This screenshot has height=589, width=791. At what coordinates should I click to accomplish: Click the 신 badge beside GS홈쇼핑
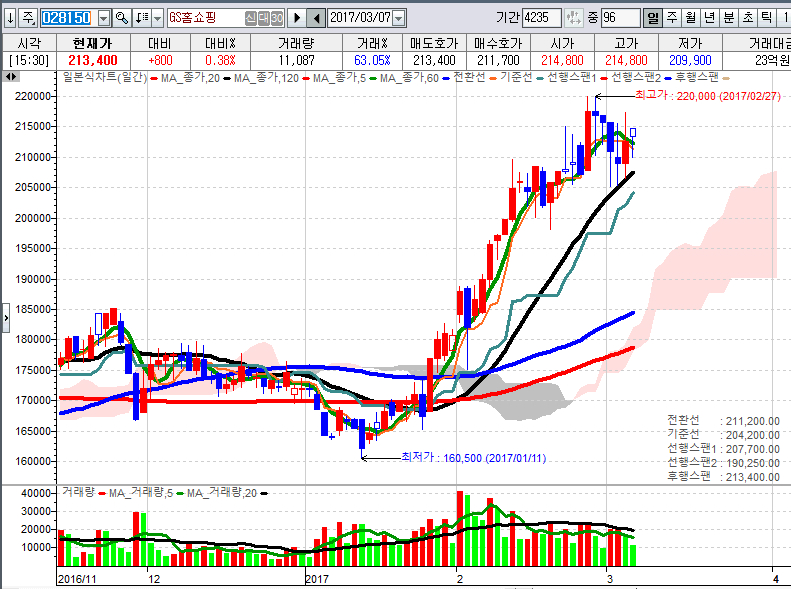pyautogui.click(x=250, y=18)
